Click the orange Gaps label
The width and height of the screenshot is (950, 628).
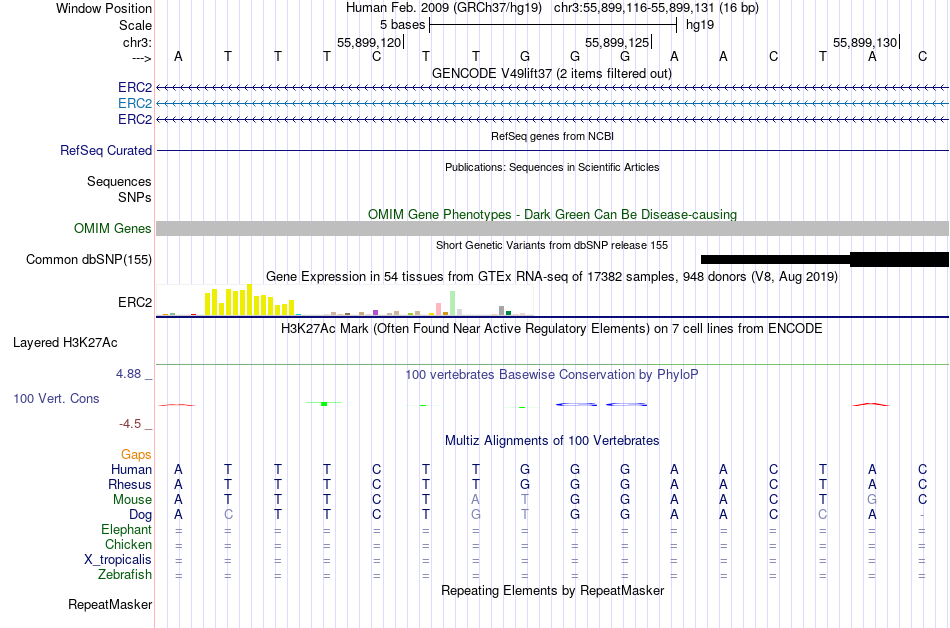(x=136, y=454)
